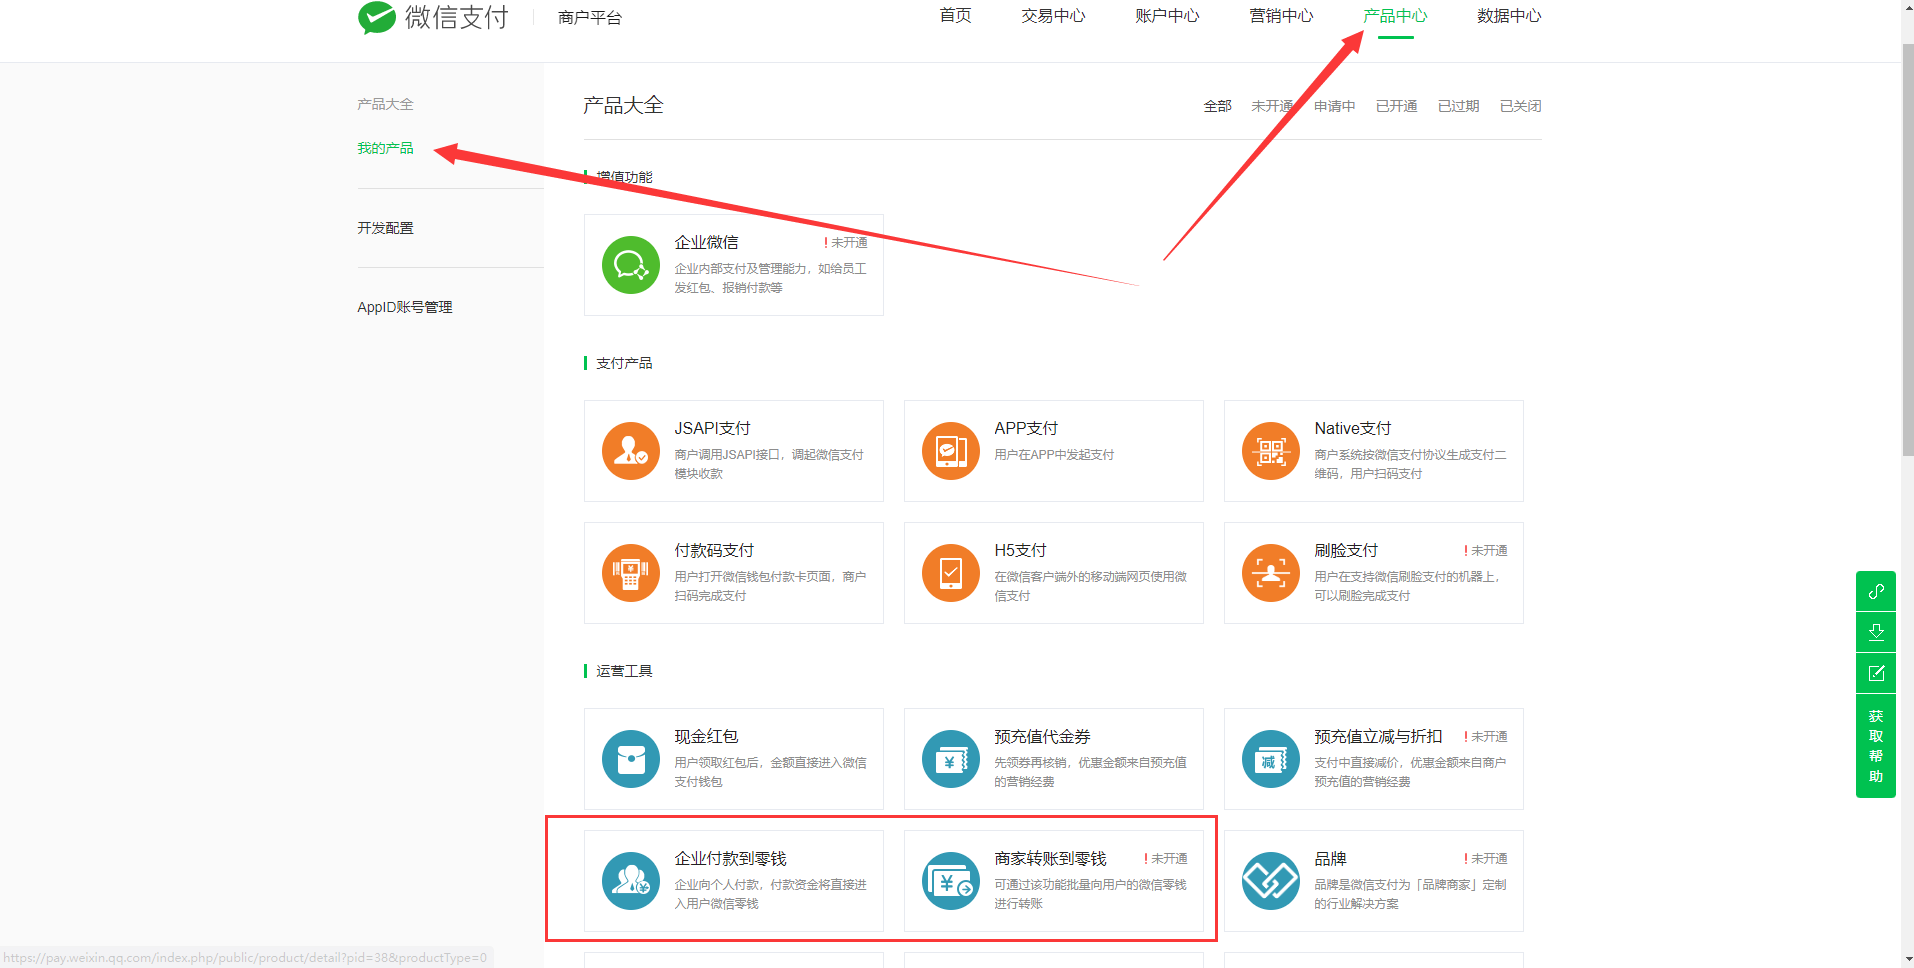Click the edit feedback icon in green sidebar
1914x968 pixels.
(x=1876, y=673)
